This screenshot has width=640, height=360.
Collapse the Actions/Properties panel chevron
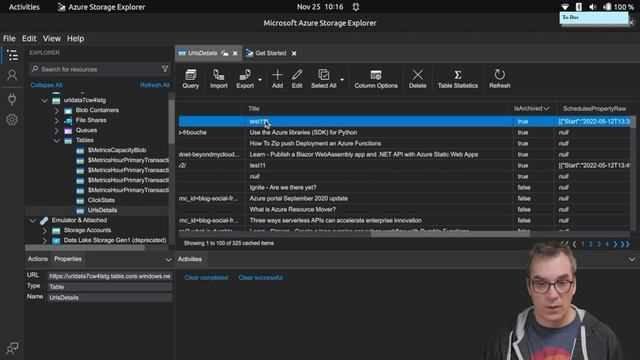point(168,260)
